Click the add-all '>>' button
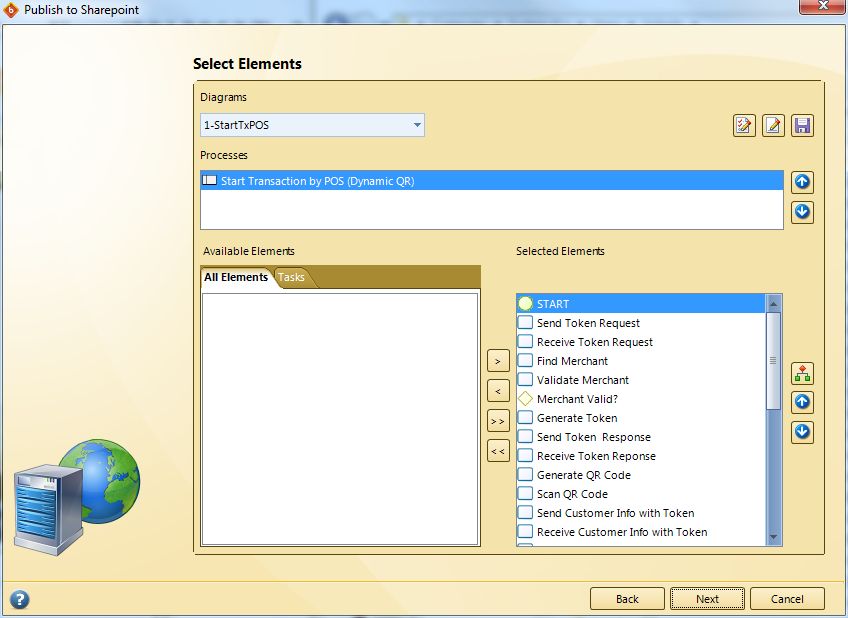This screenshot has height=618, width=848. coord(498,420)
